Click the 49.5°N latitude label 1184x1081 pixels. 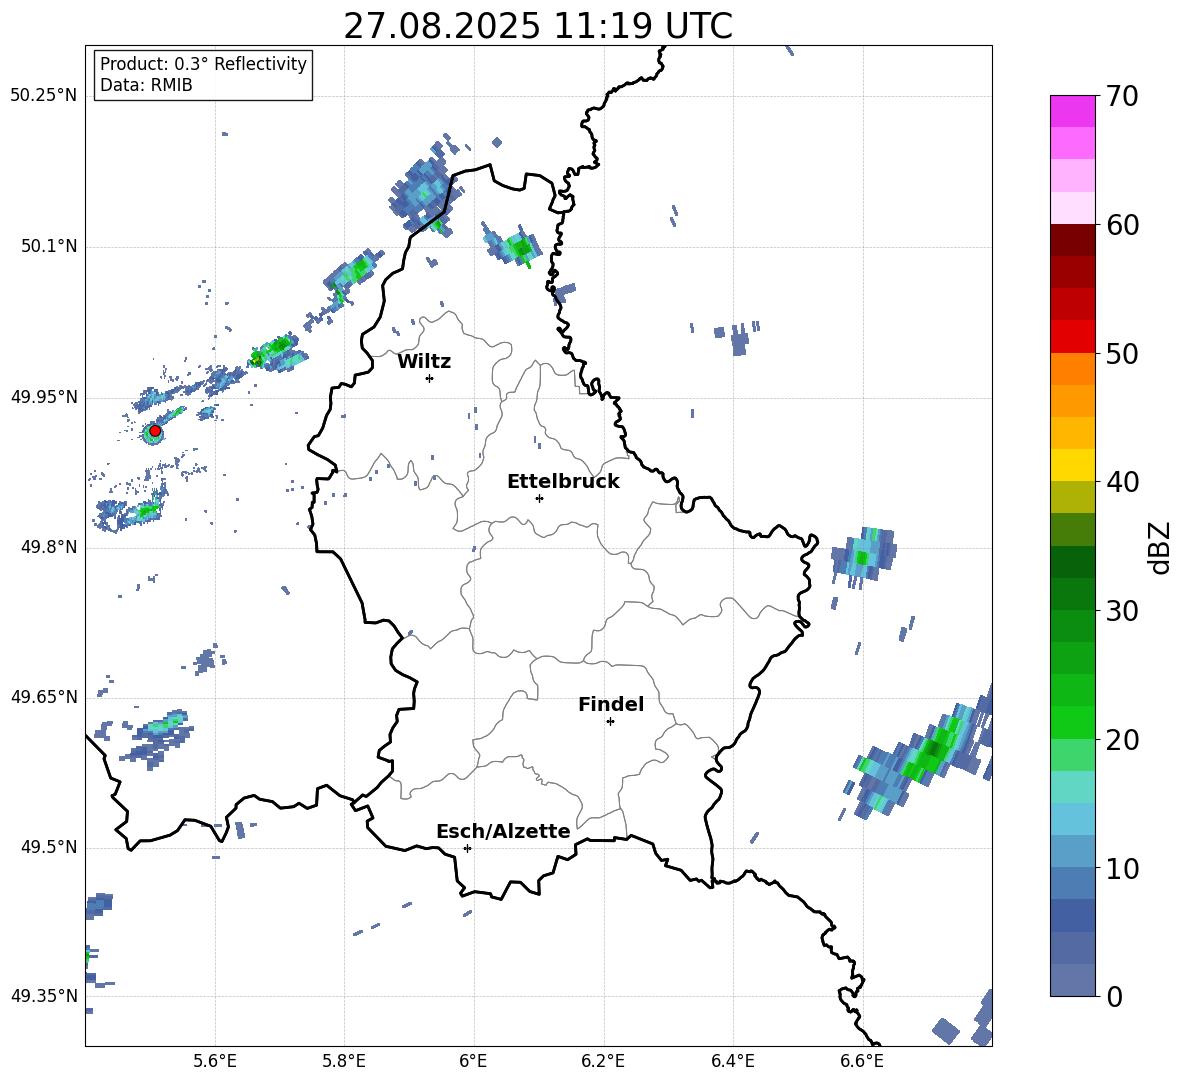(x=49, y=847)
